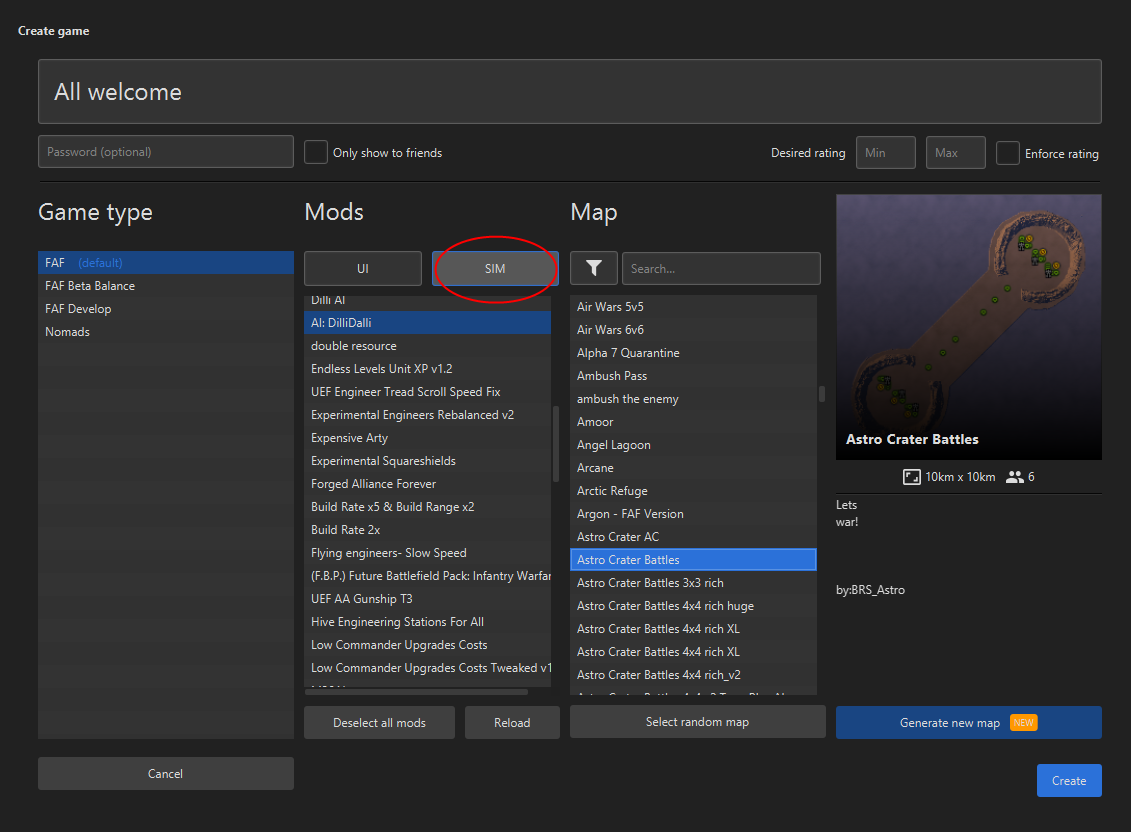Screen dimensions: 1131x832
Task: Select FAF Develop game type
Action: 166,309
